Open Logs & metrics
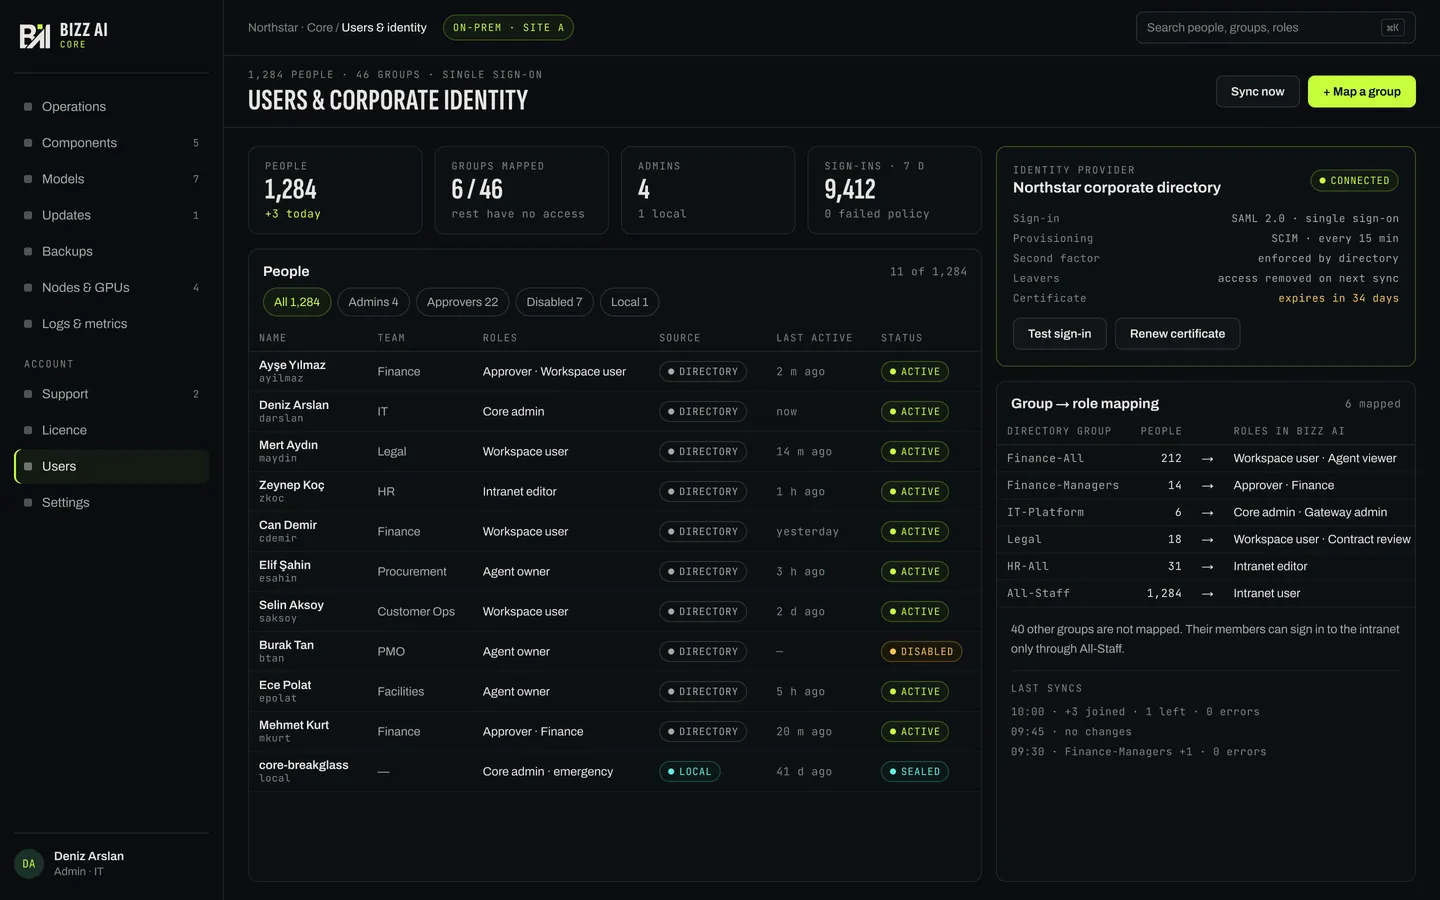 pos(112,324)
